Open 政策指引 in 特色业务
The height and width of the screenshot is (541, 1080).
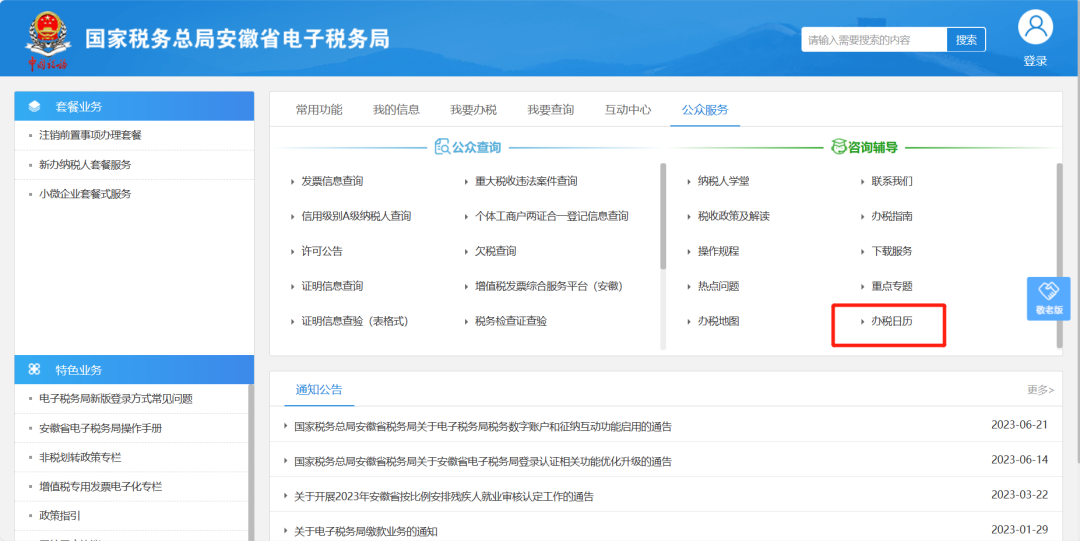tap(59, 516)
